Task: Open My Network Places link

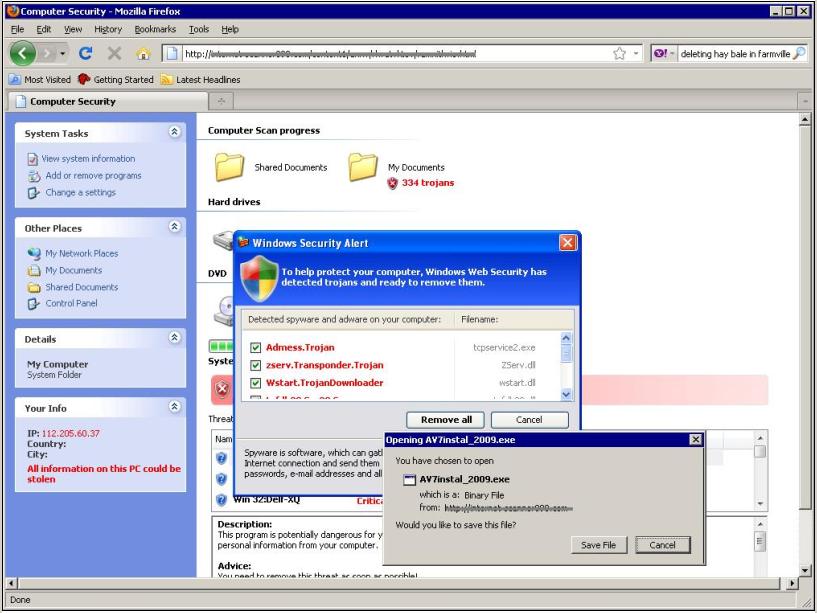Action: coord(81,253)
